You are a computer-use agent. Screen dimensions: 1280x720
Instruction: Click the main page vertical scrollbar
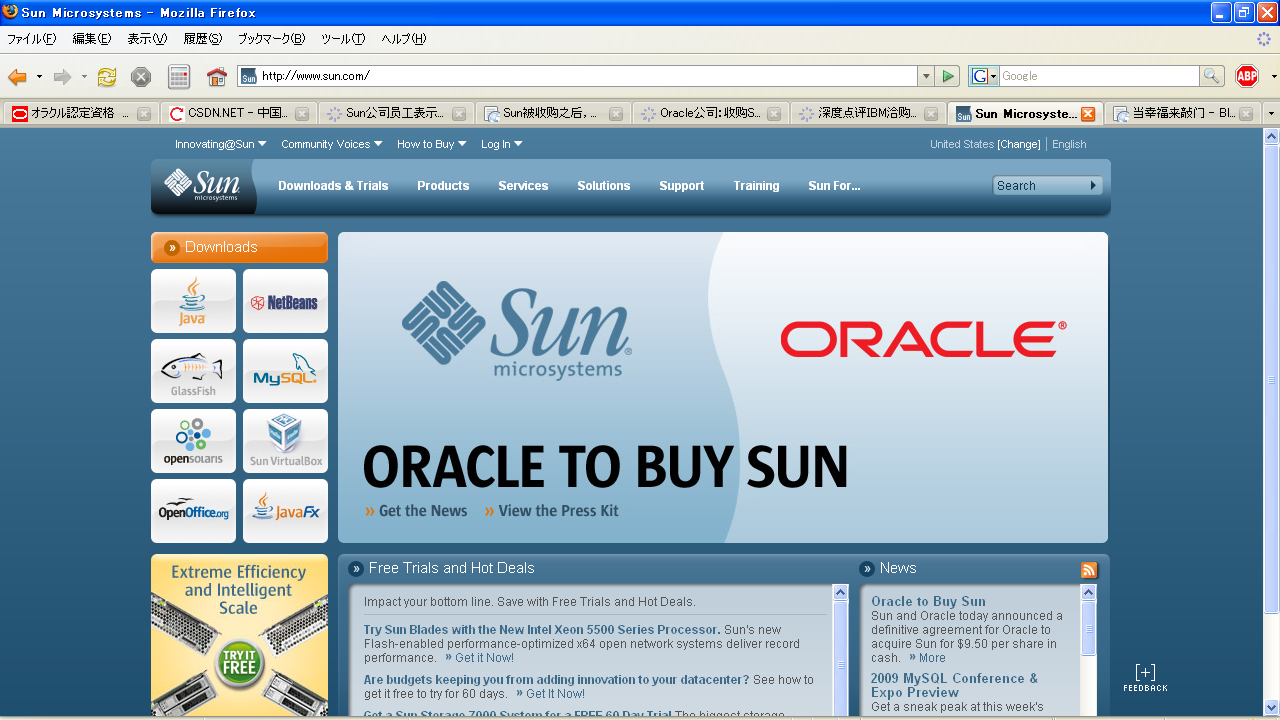point(1271,380)
